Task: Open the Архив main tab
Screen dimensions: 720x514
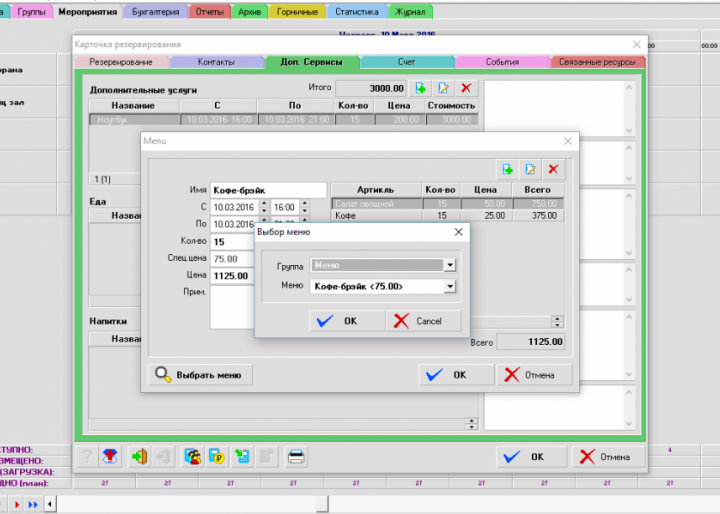Action: point(249,12)
